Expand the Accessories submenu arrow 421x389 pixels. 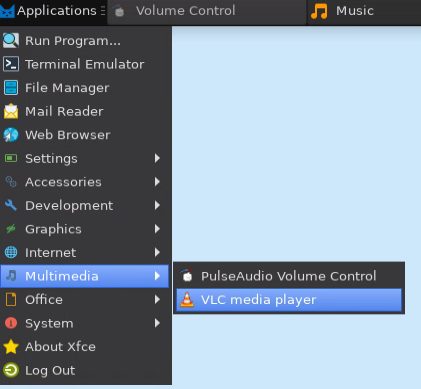(157, 182)
